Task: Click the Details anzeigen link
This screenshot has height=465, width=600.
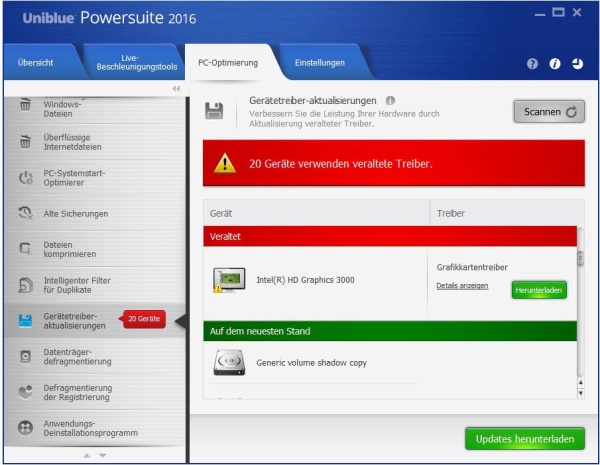Action: point(462,286)
